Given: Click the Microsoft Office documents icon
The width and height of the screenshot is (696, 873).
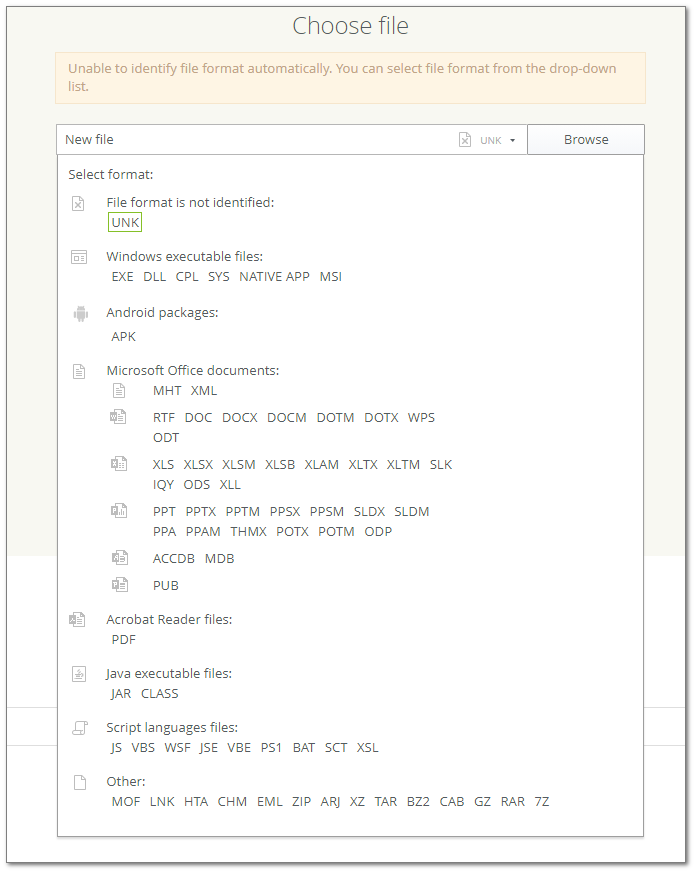Looking at the screenshot, I should (x=79, y=371).
